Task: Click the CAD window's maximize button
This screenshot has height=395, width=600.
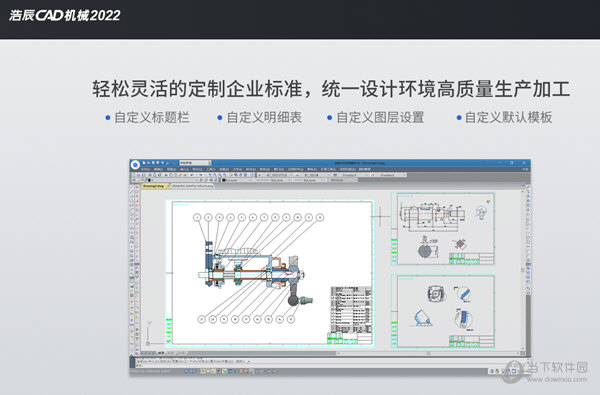Action: click(512, 163)
